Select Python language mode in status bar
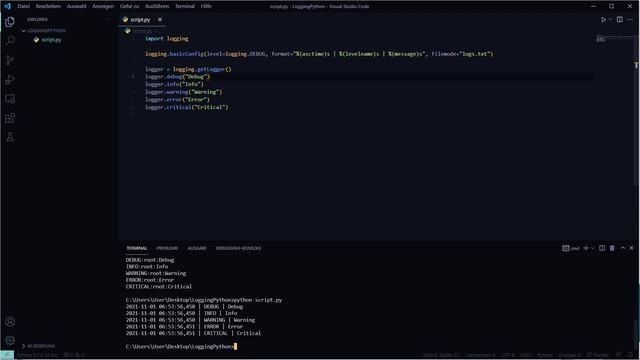 545,355
